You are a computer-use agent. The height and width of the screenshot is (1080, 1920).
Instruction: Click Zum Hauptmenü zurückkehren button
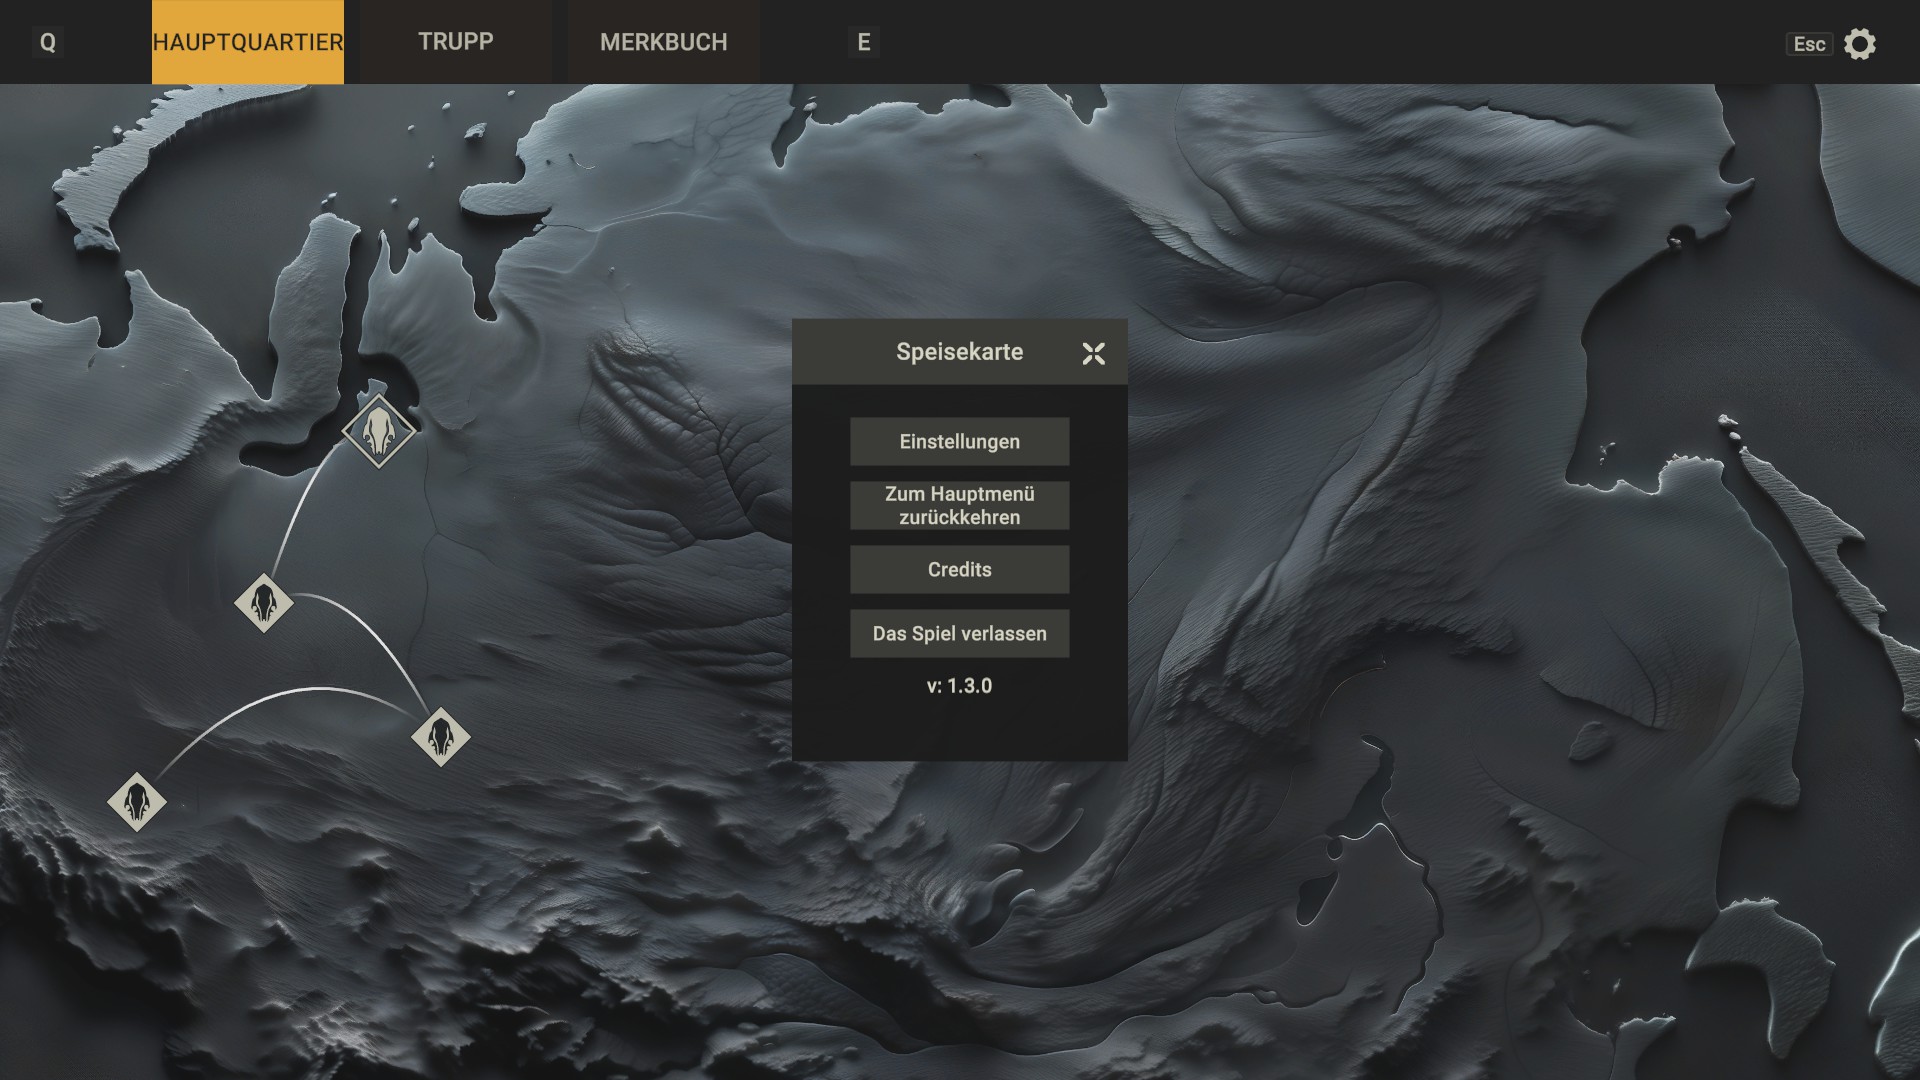pyautogui.click(x=959, y=505)
